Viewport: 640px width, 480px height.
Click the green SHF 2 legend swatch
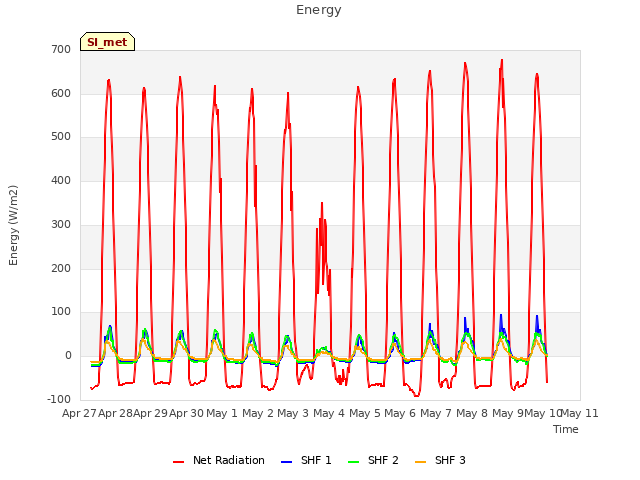353,462
